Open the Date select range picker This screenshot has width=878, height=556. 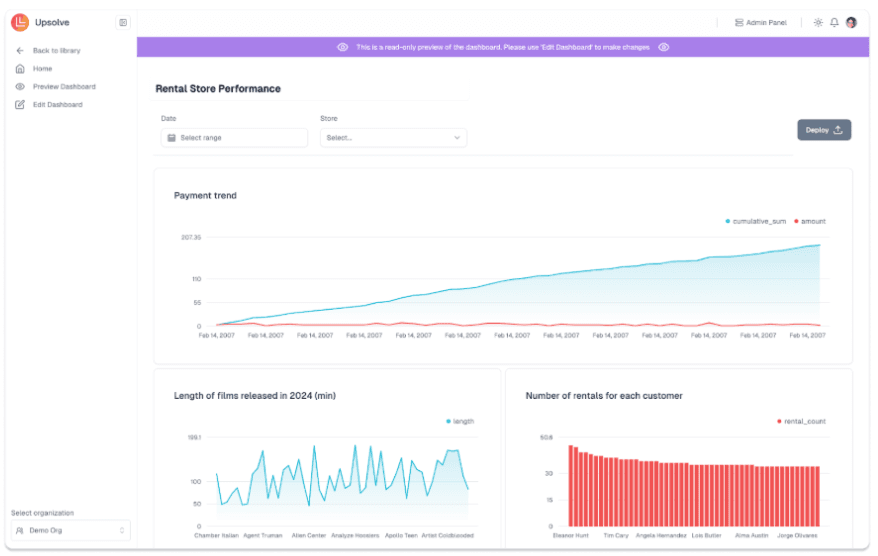[x=234, y=138]
